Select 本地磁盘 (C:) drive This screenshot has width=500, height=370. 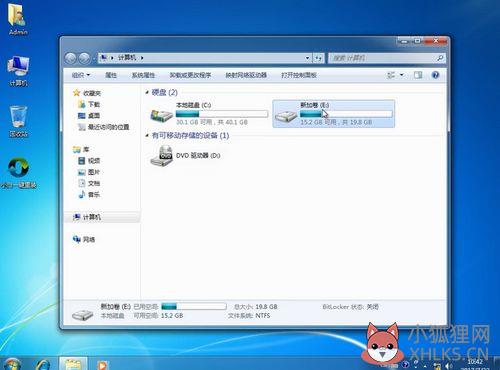point(209,114)
